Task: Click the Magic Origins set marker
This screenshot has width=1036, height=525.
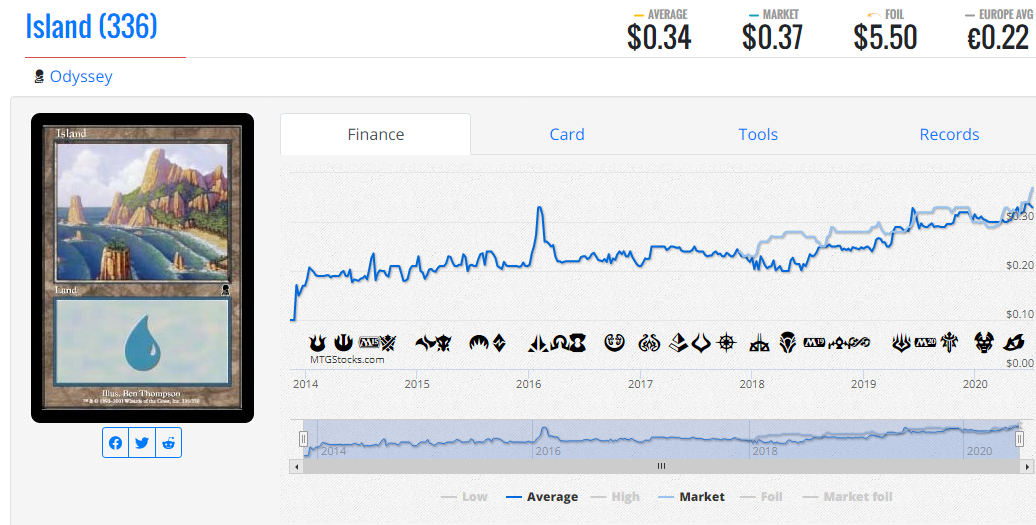Action: coord(479,343)
